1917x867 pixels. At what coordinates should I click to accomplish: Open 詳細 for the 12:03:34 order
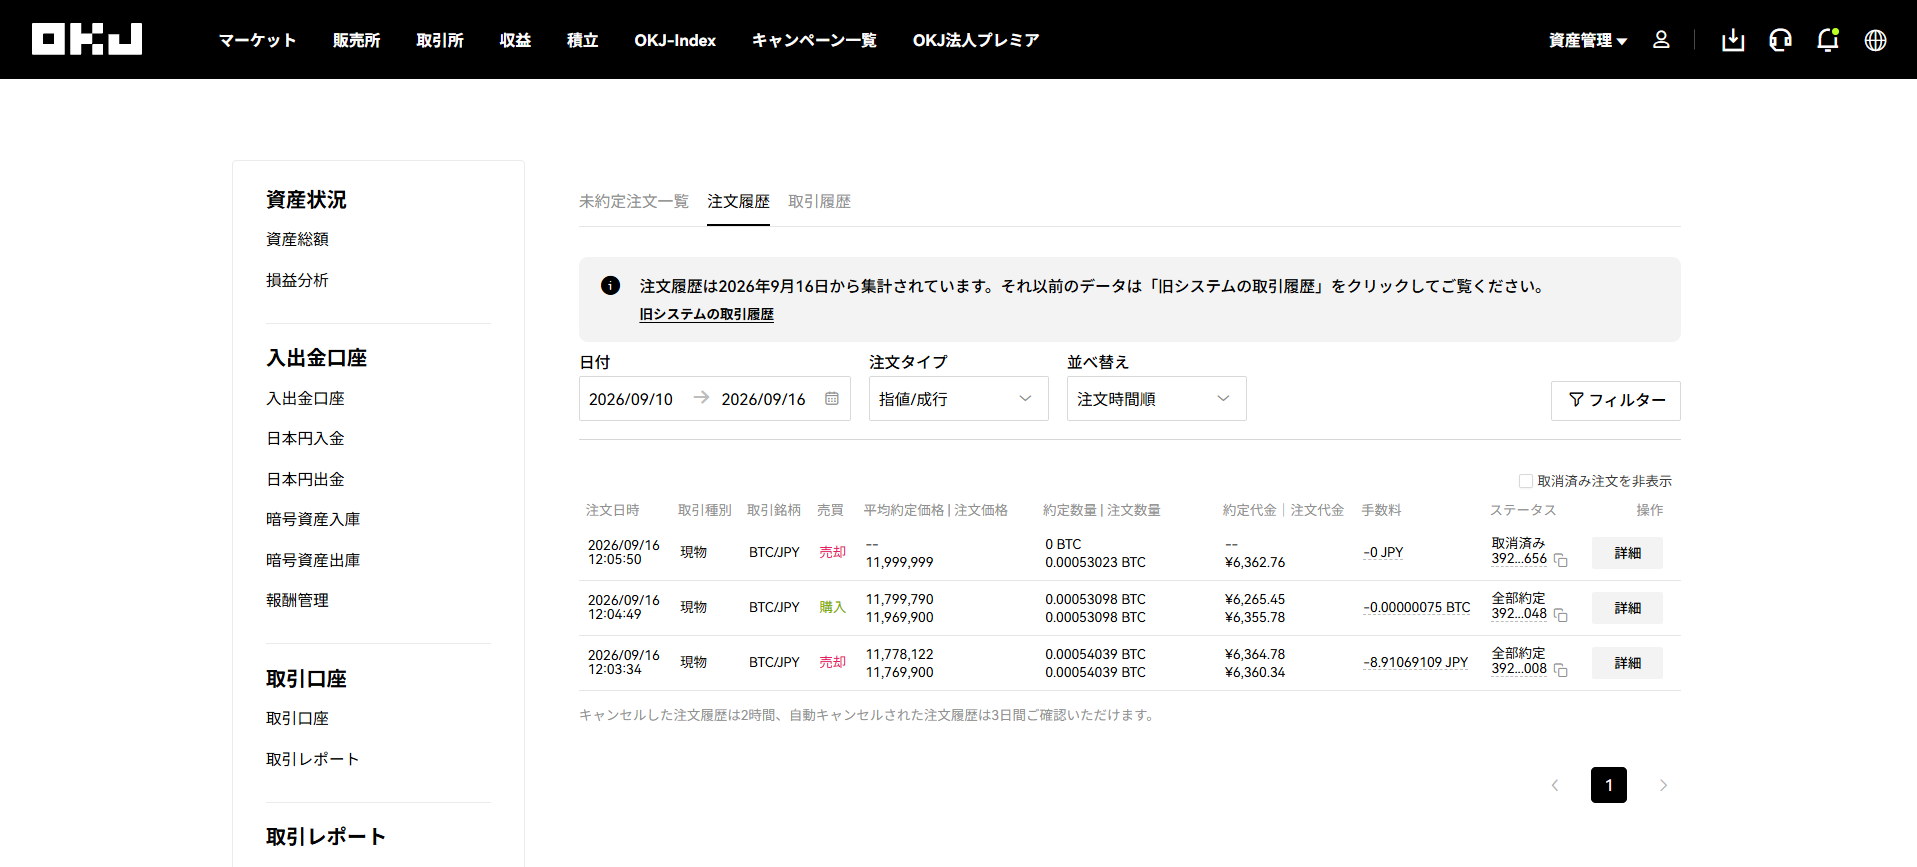click(1628, 663)
